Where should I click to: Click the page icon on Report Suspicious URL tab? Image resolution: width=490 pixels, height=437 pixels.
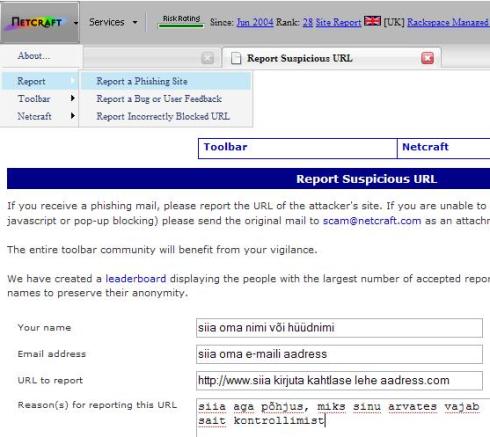click(x=236, y=58)
